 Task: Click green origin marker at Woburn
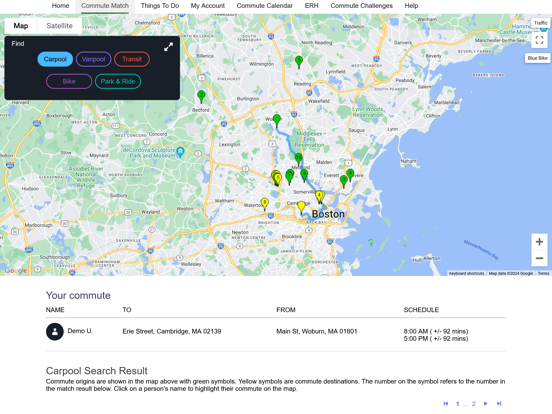coord(277,120)
